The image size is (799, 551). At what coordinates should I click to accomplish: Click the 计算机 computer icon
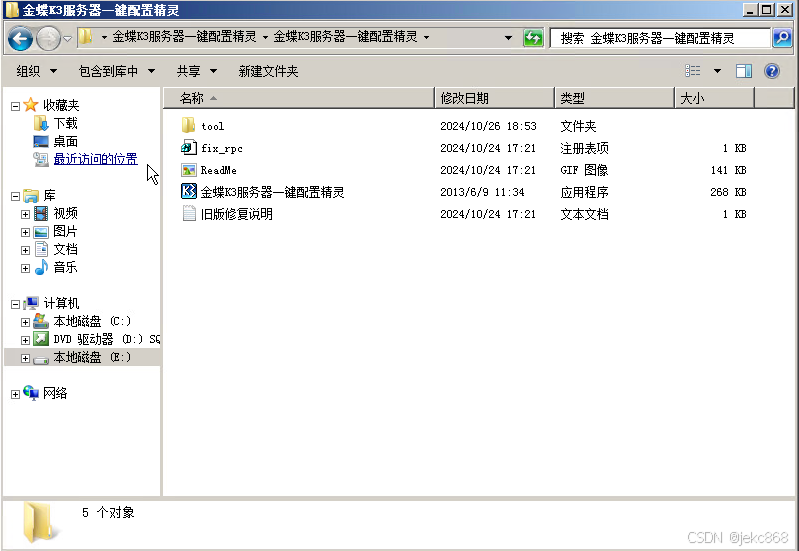point(31,303)
